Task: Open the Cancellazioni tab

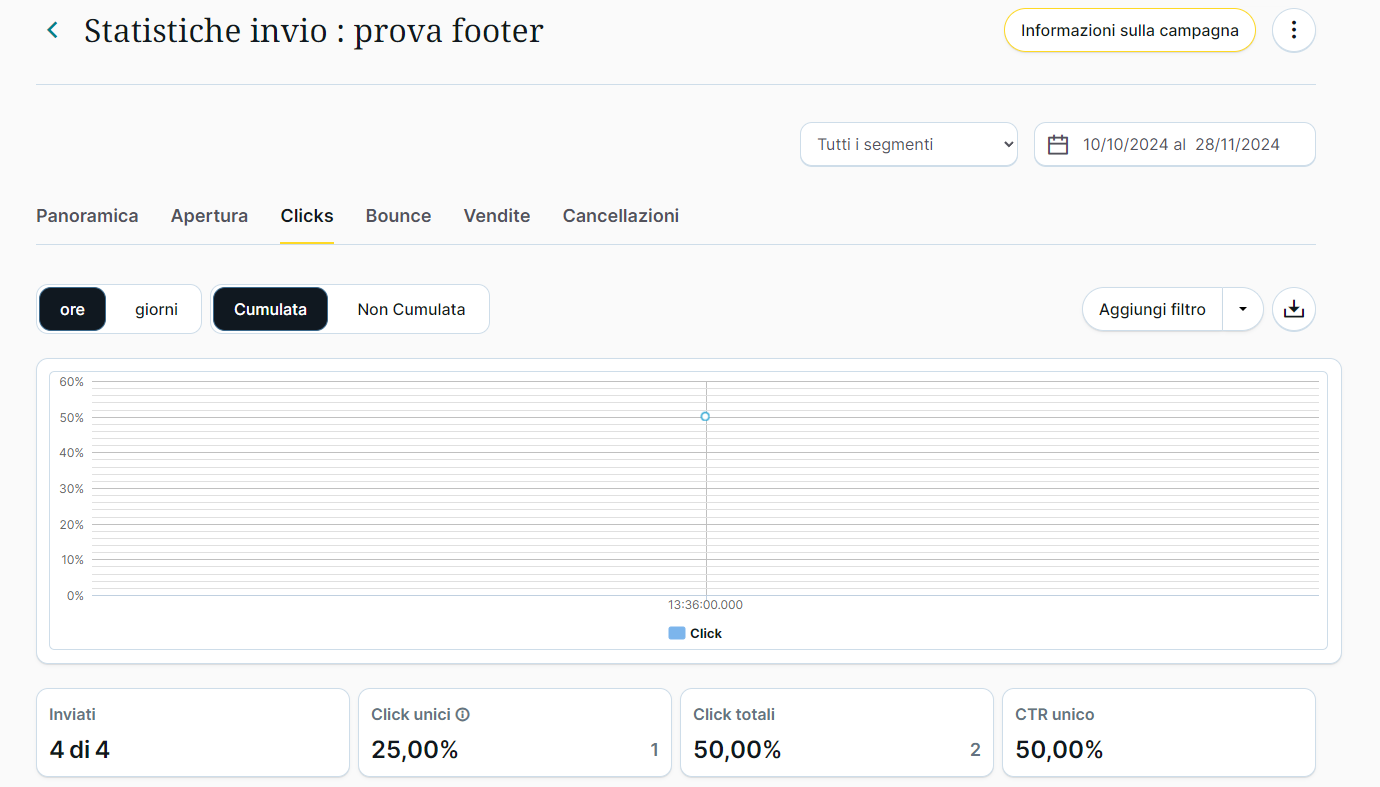Action: pos(620,216)
